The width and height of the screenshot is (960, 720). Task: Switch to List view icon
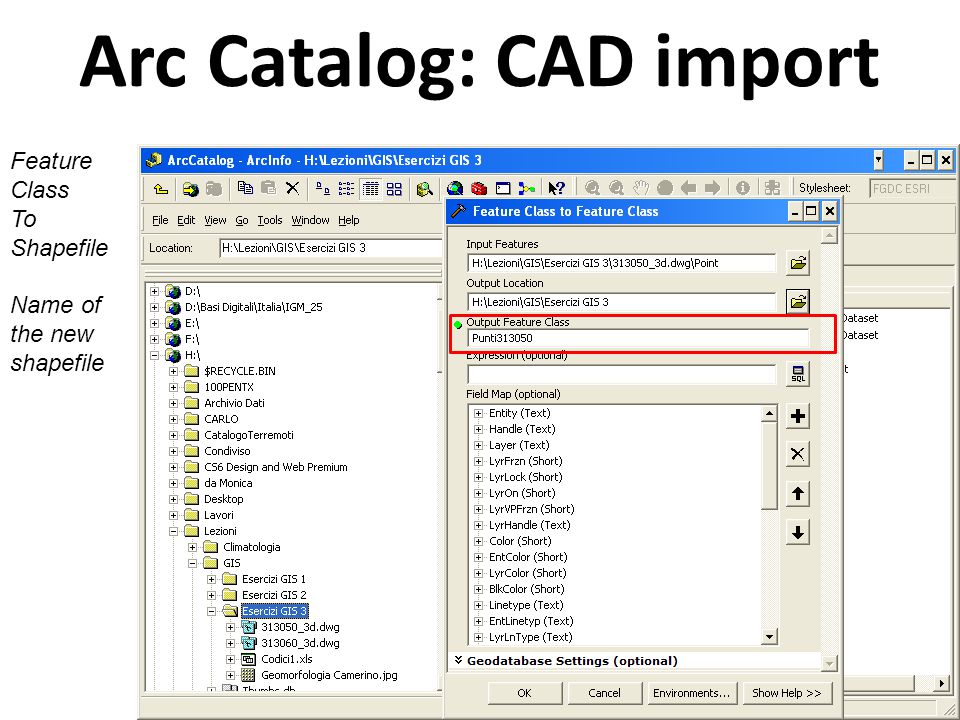[346, 188]
